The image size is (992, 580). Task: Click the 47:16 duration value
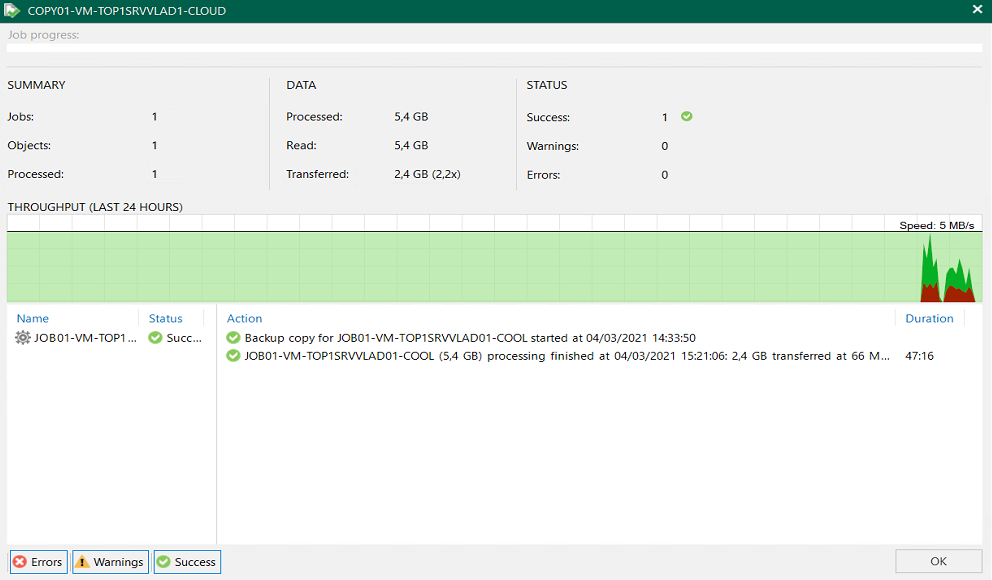(x=919, y=356)
